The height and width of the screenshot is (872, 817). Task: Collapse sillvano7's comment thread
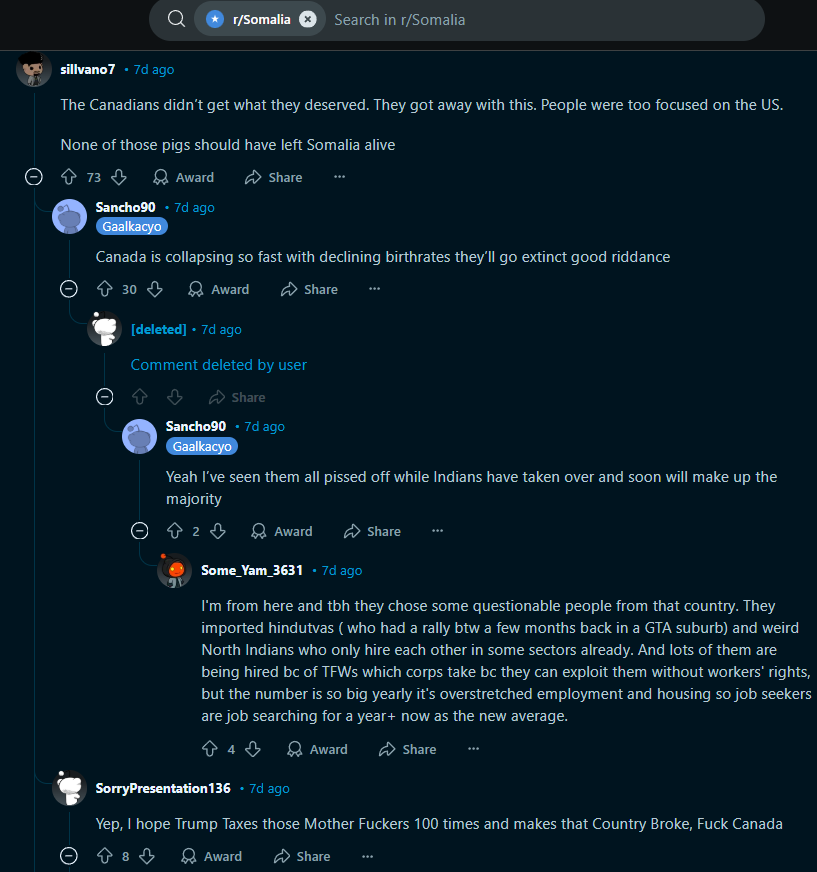click(x=34, y=177)
